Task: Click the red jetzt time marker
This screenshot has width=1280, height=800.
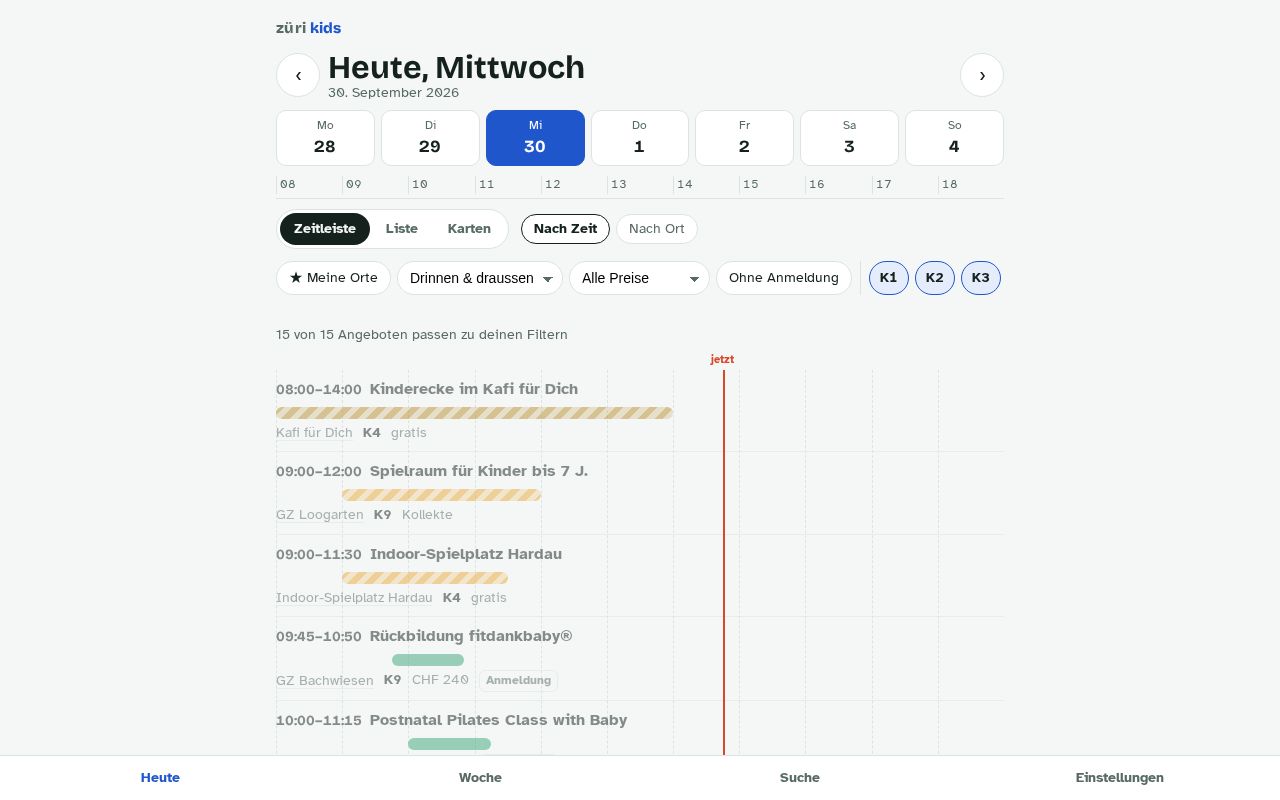Action: [723, 359]
